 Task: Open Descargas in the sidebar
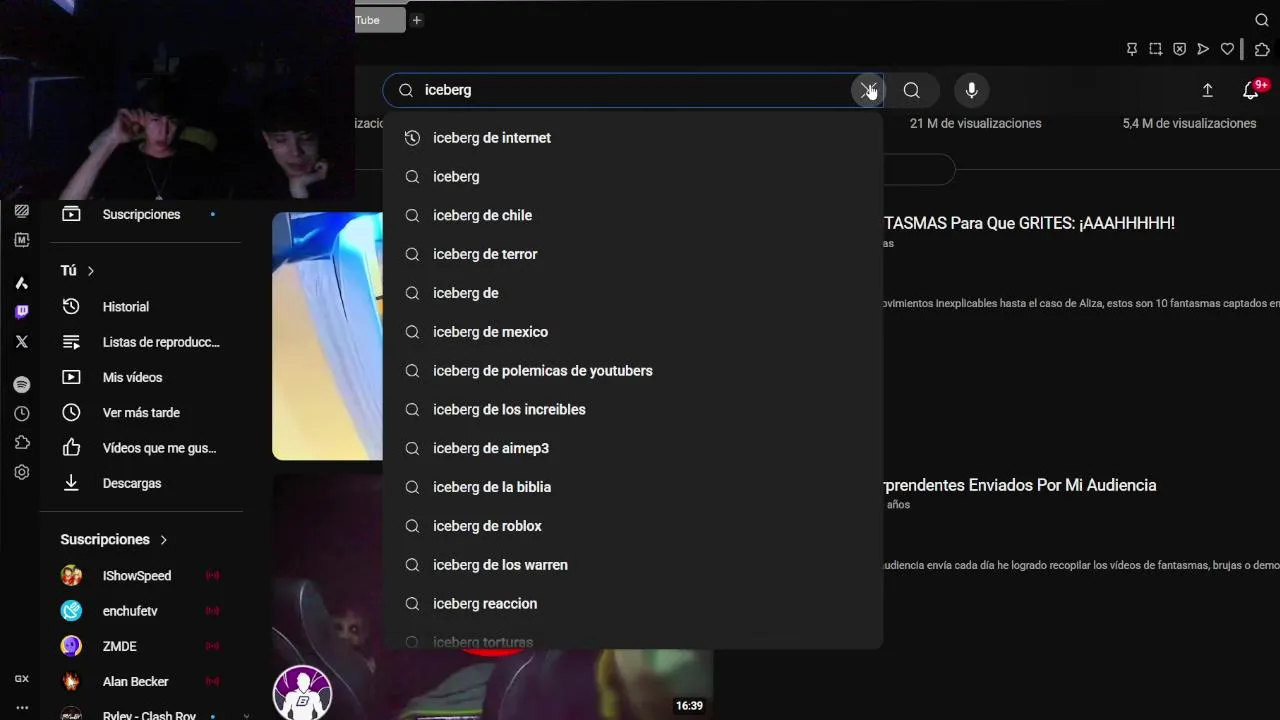pos(141,483)
